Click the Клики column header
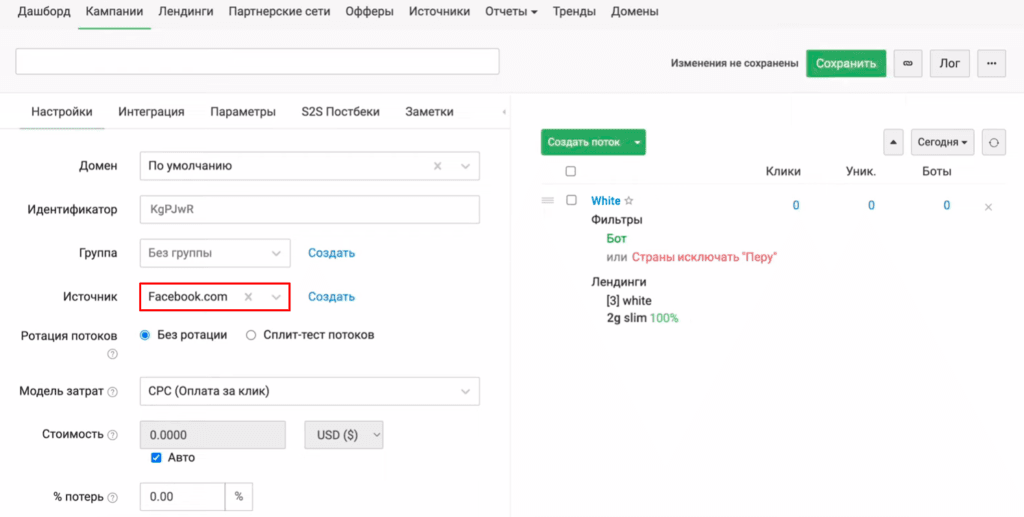This screenshot has width=1024, height=517. pyautogui.click(x=783, y=172)
